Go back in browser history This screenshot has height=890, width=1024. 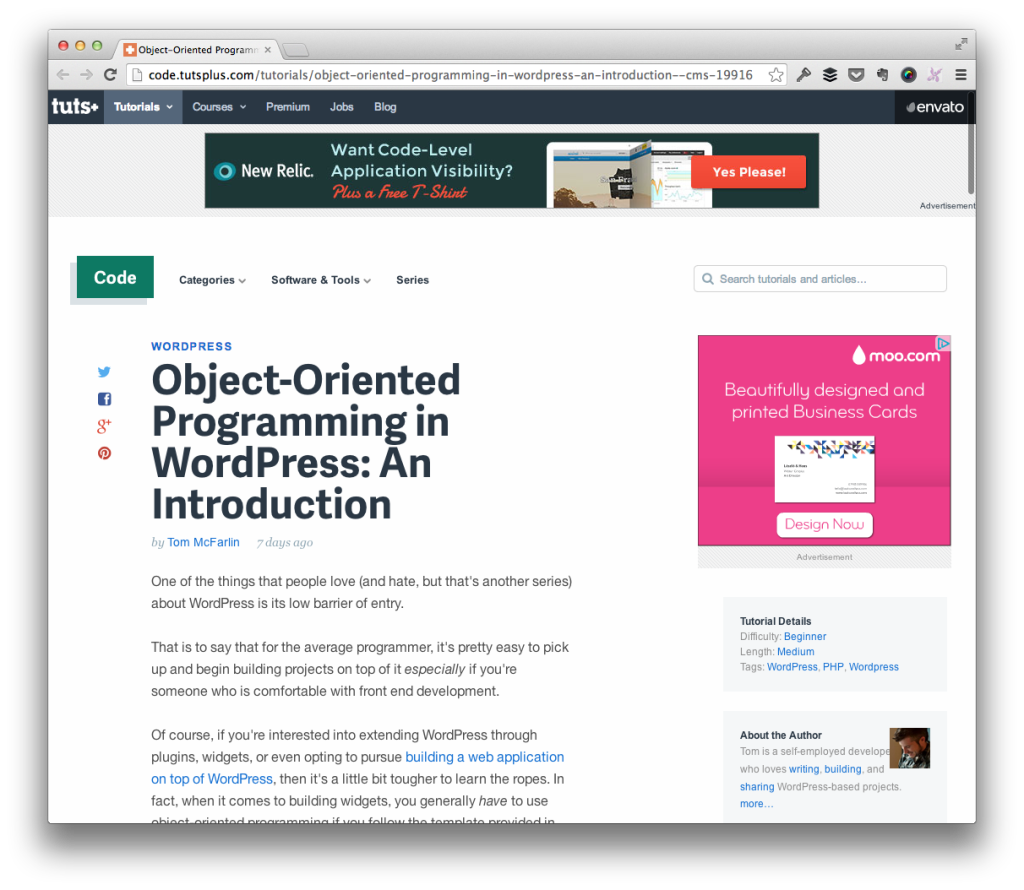point(63,74)
